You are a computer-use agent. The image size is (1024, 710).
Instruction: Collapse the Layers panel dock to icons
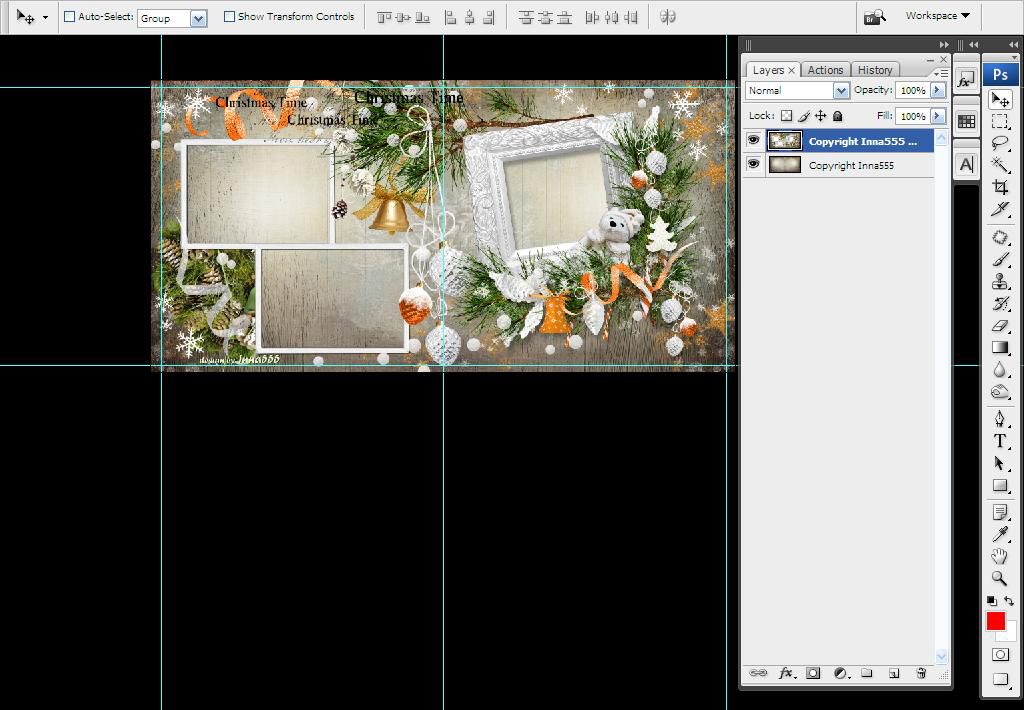(944, 44)
